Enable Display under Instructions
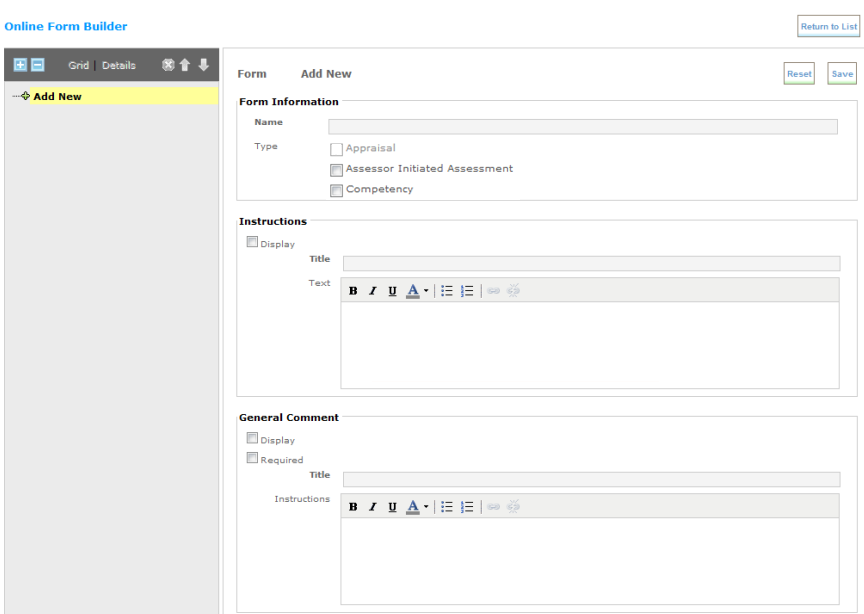Screen dimensions: 864x614 pyautogui.click(x=252, y=241)
